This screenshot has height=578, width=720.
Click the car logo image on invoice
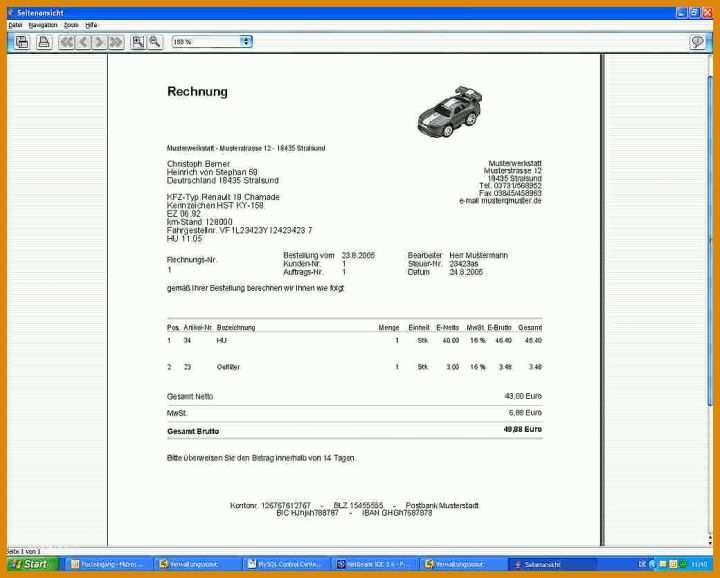pos(450,112)
